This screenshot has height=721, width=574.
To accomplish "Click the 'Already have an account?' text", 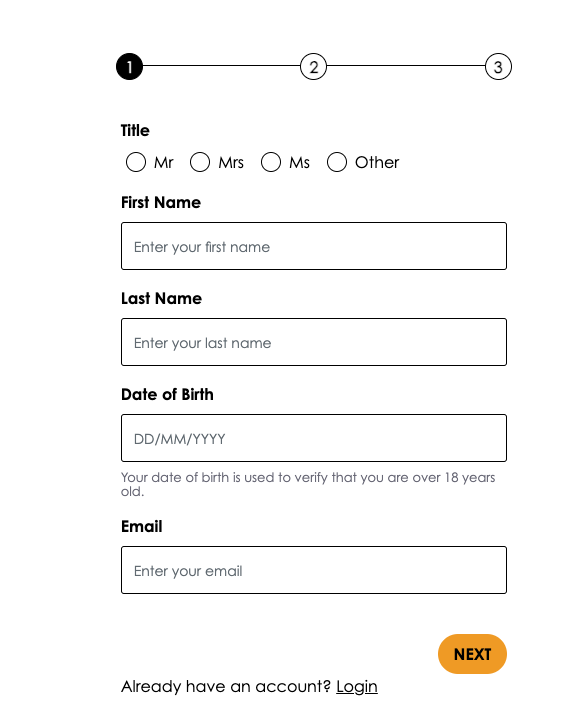I will click(226, 687).
